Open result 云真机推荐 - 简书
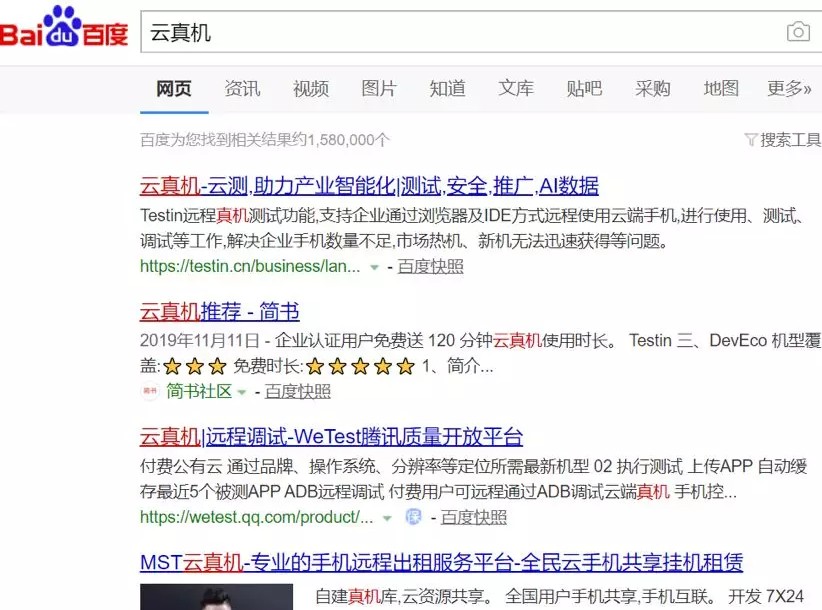This screenshot has width=822, height=610. coord(219,312)
